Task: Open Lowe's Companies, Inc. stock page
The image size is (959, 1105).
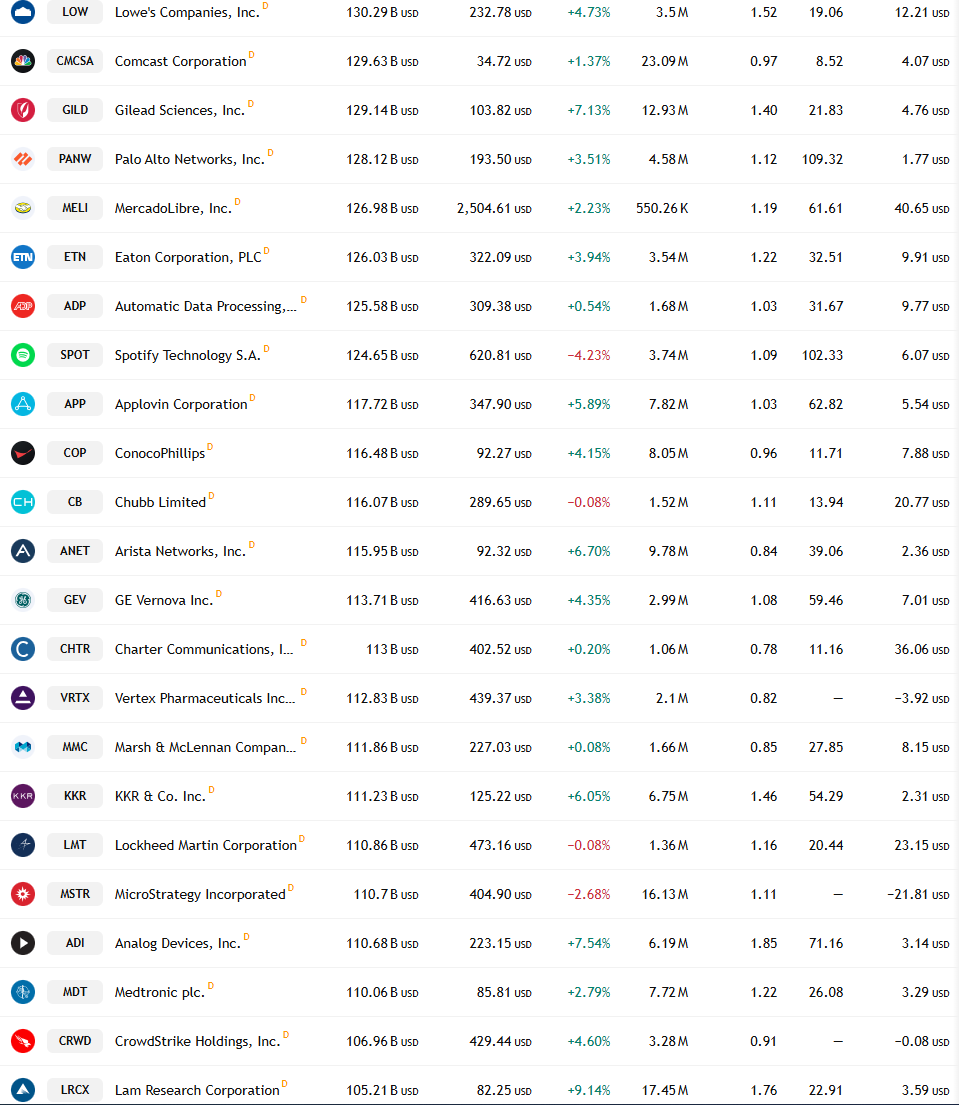Action: point(187,12)
